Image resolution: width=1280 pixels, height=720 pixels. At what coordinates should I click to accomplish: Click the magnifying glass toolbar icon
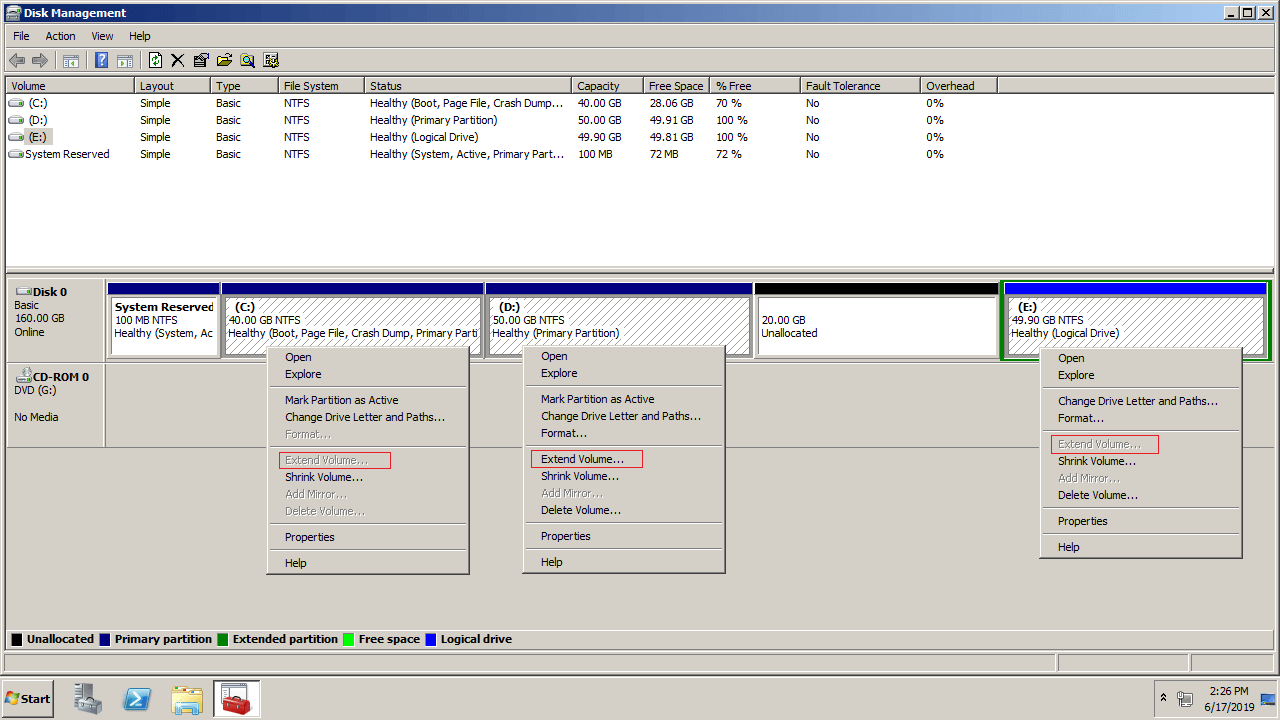coord(247,61)
